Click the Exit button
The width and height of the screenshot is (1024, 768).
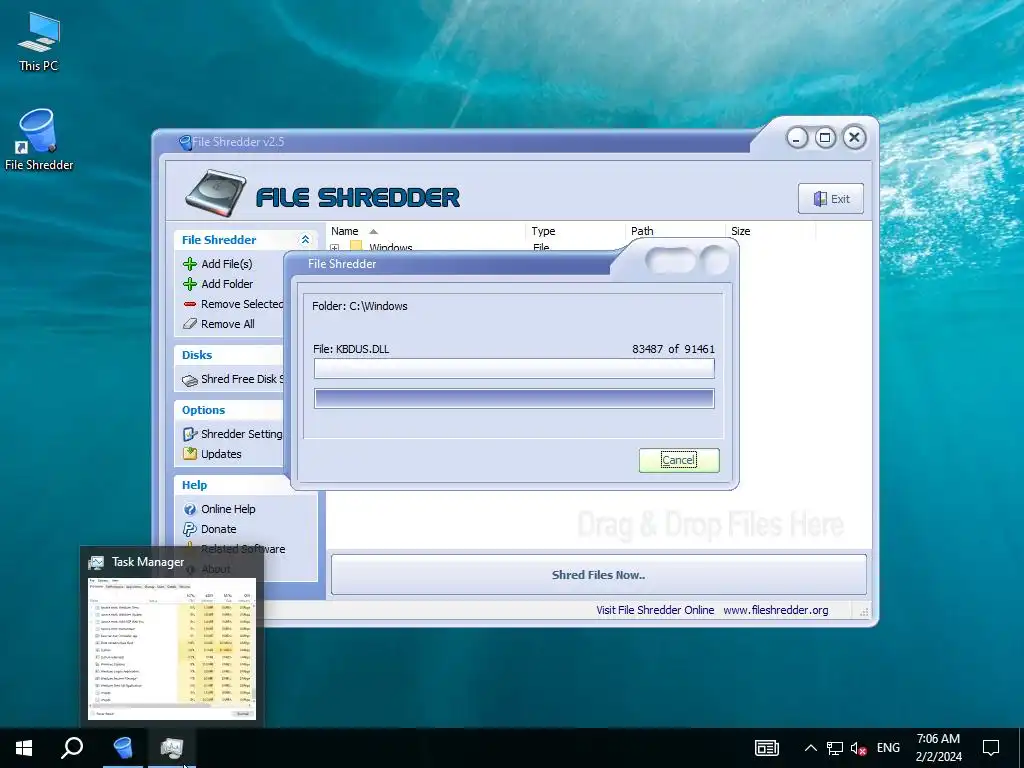[x=831, y=199]
